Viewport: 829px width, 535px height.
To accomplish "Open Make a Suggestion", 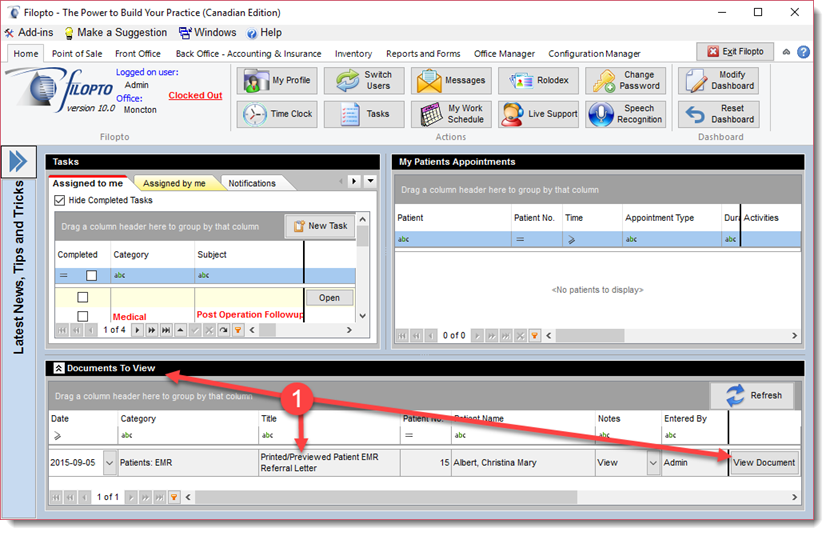I will coord(115,33).
